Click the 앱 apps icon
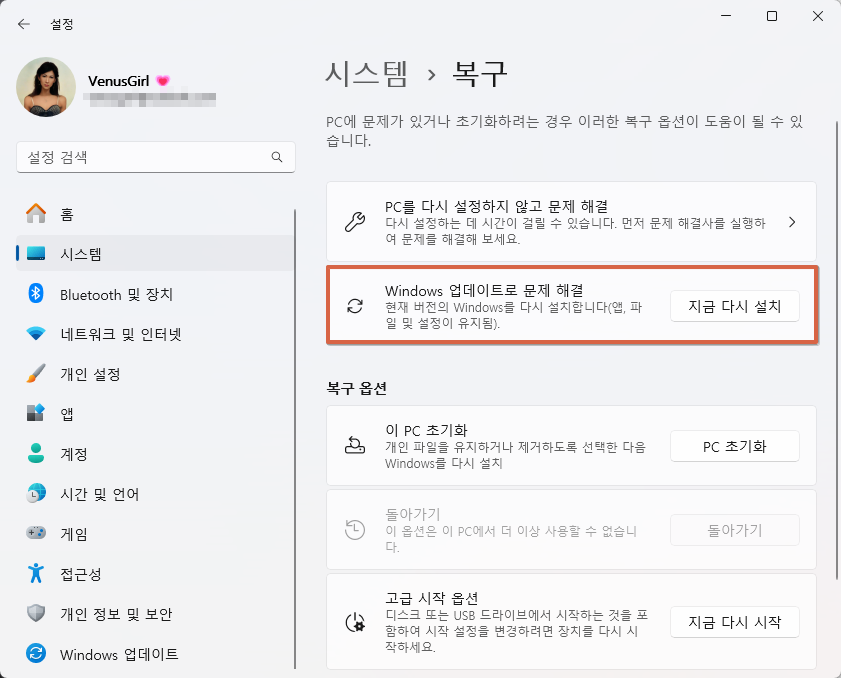The image size is (841, 678). pyautogui.click(x=36, y=413)
